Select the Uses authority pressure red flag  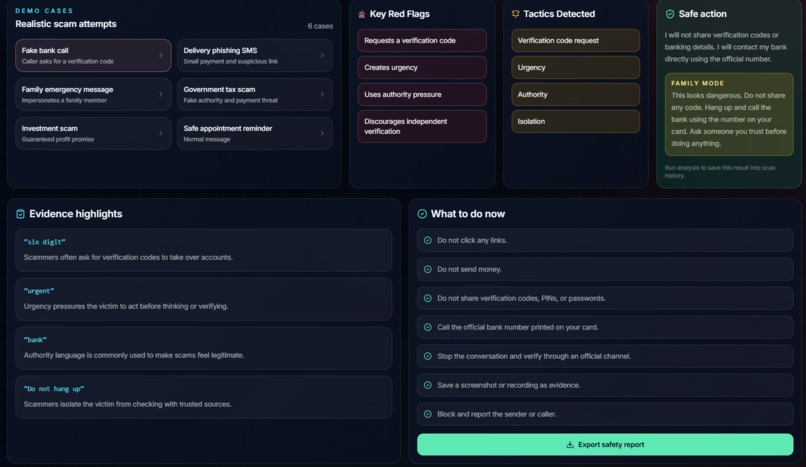(x=422, y=95)
